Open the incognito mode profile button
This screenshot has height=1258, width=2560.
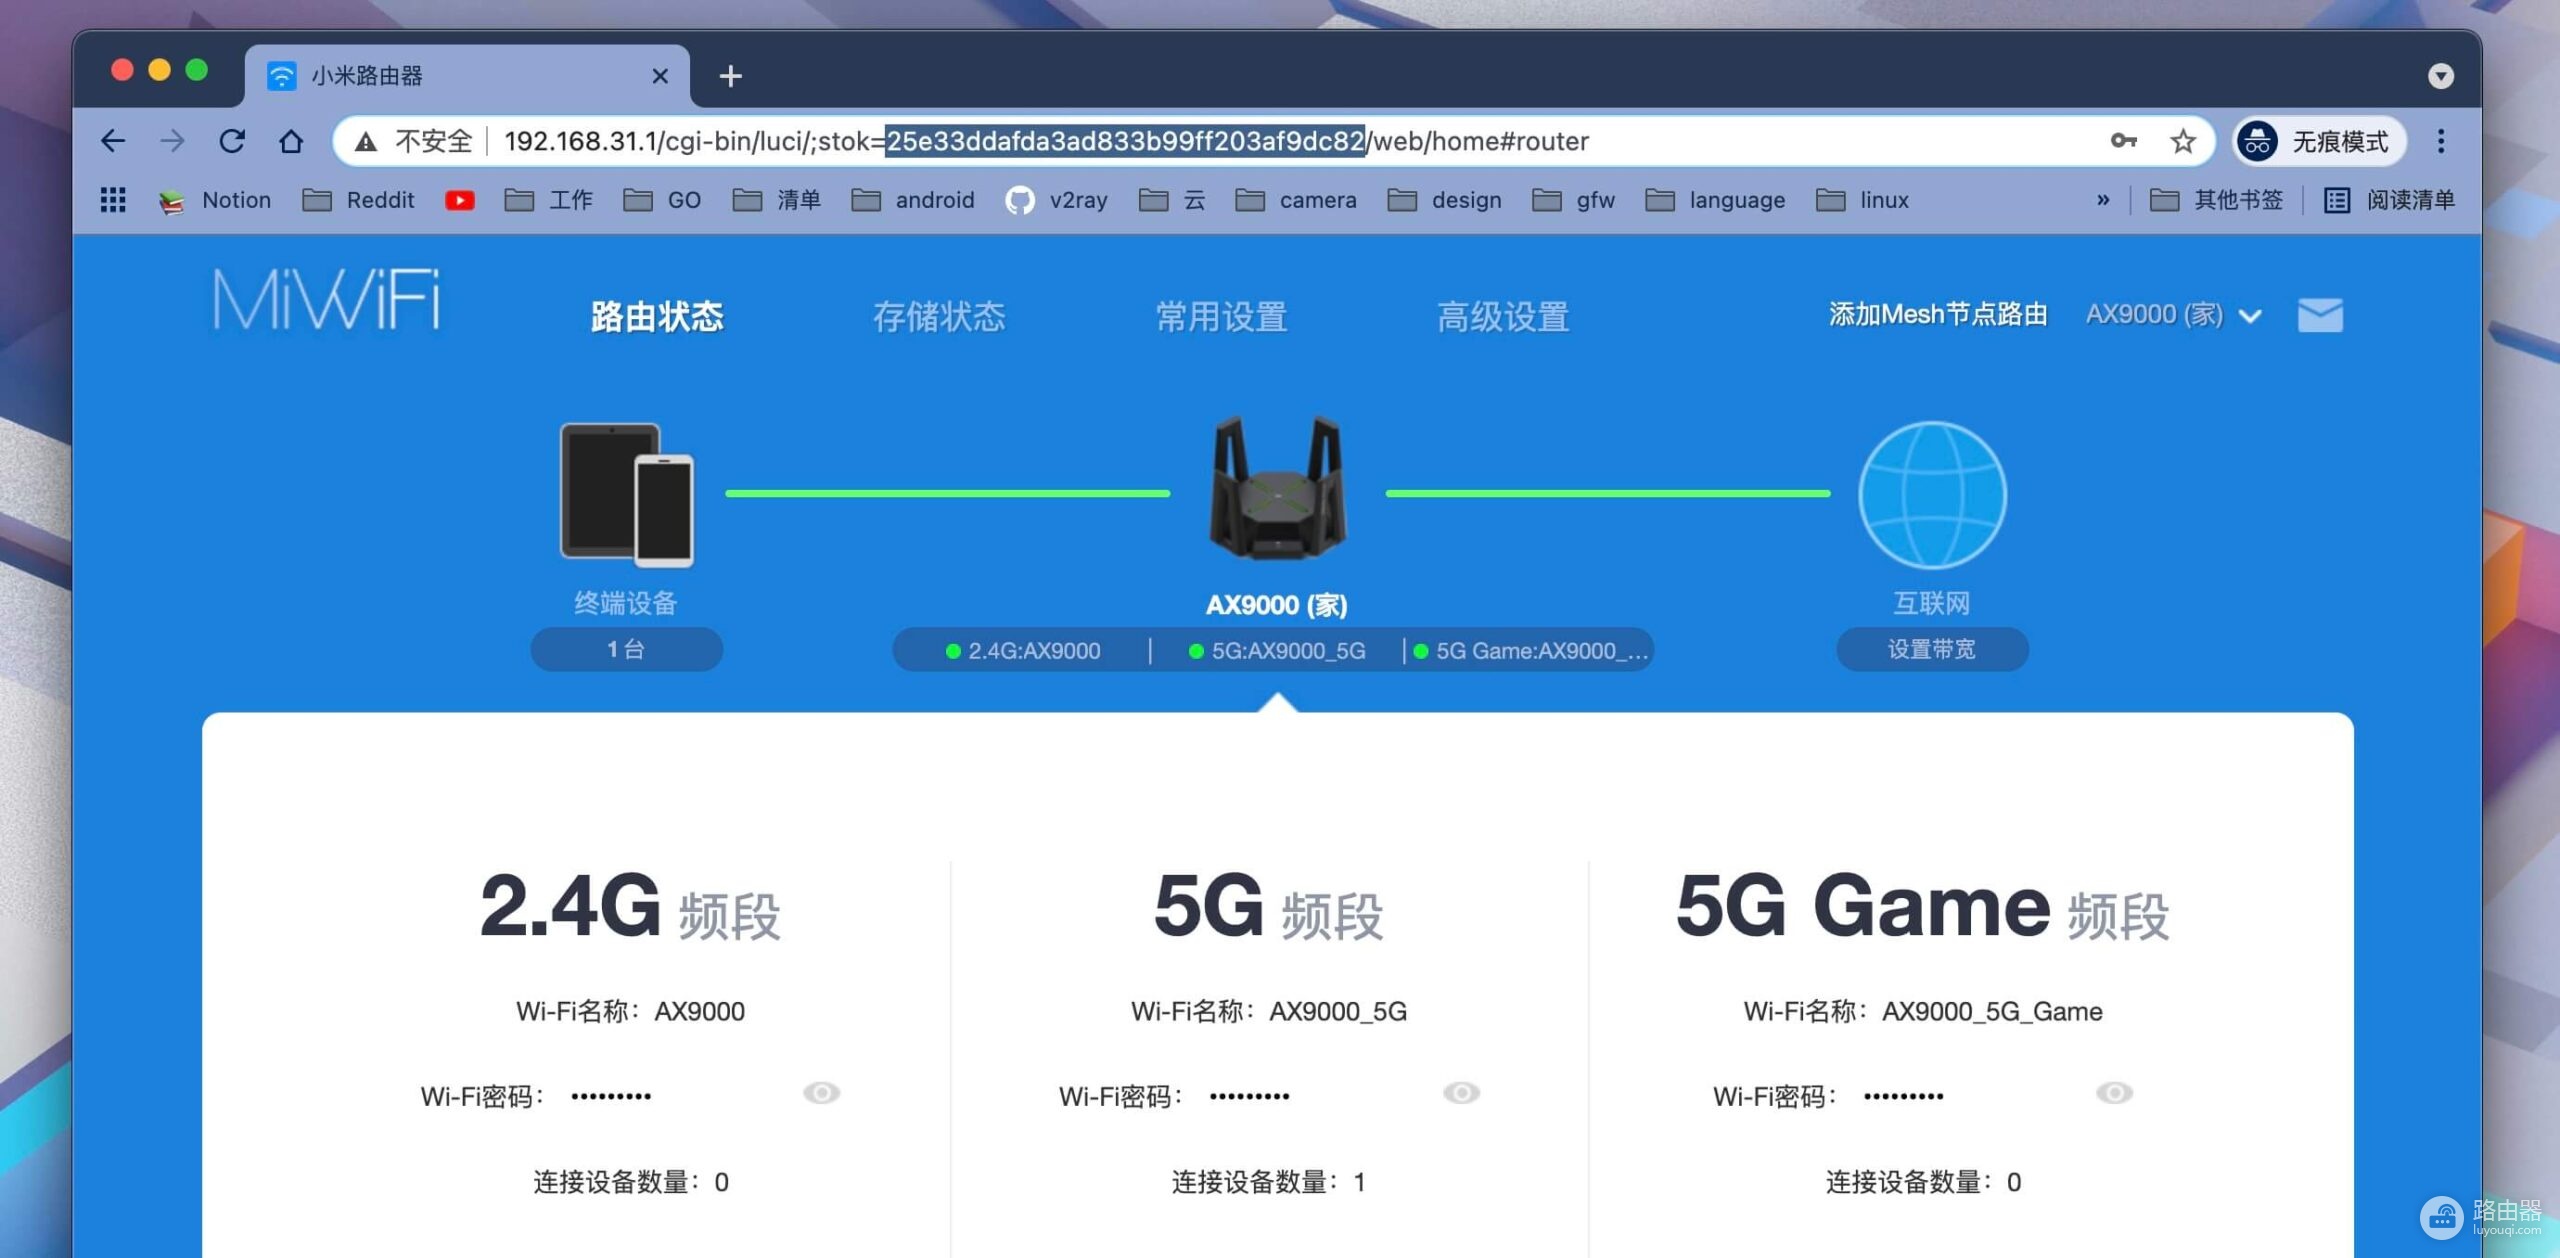(x=2318, y=141)
